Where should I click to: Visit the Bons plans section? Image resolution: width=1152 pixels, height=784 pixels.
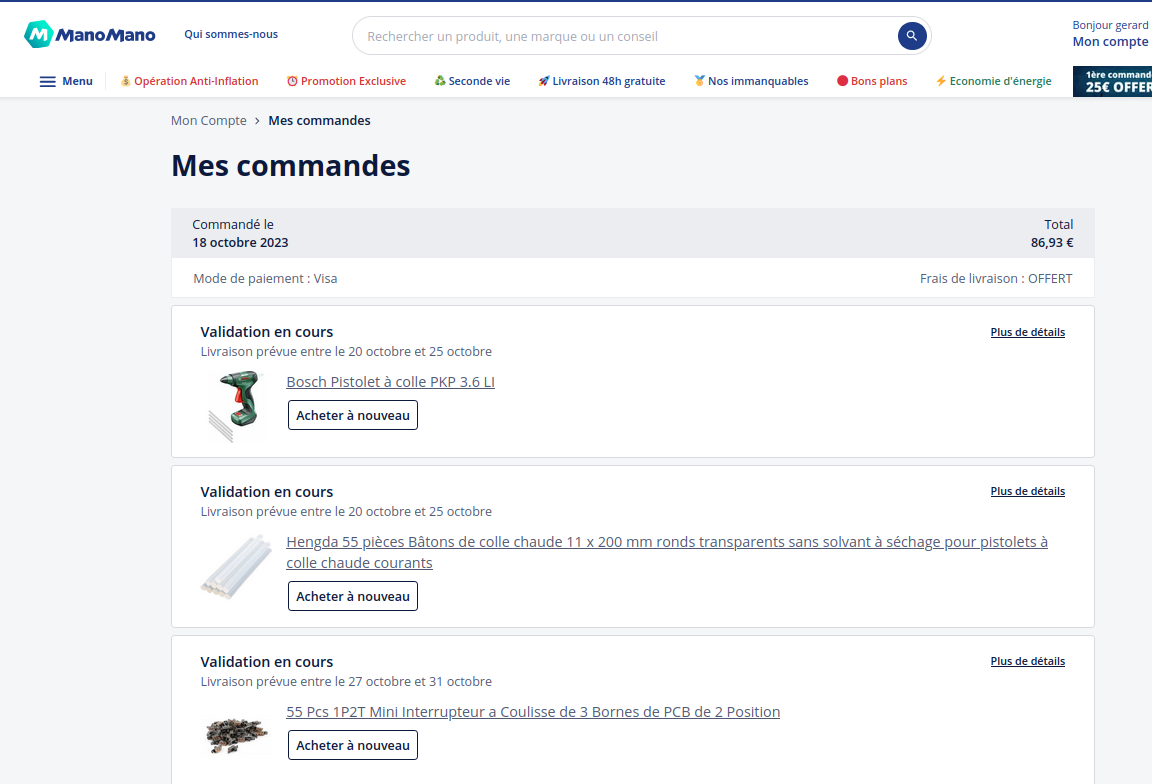point(872,81)
